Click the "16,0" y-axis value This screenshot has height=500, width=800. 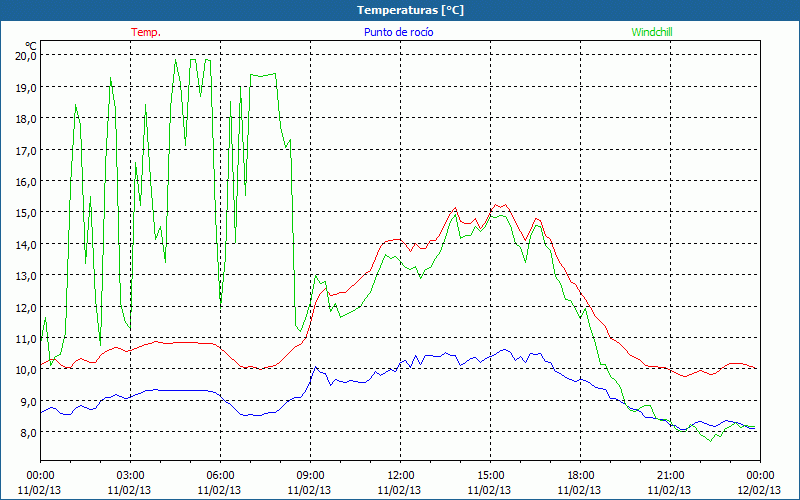click(x=27, y=181)
